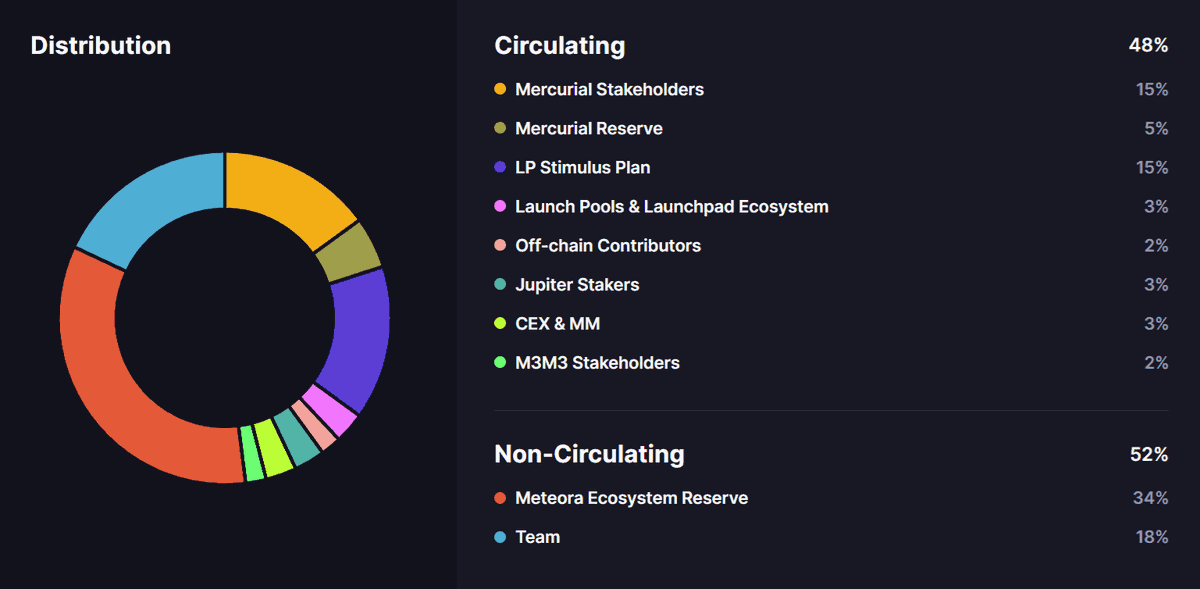Click the purple LP Stimulus Plan dot

pos(500,168)
